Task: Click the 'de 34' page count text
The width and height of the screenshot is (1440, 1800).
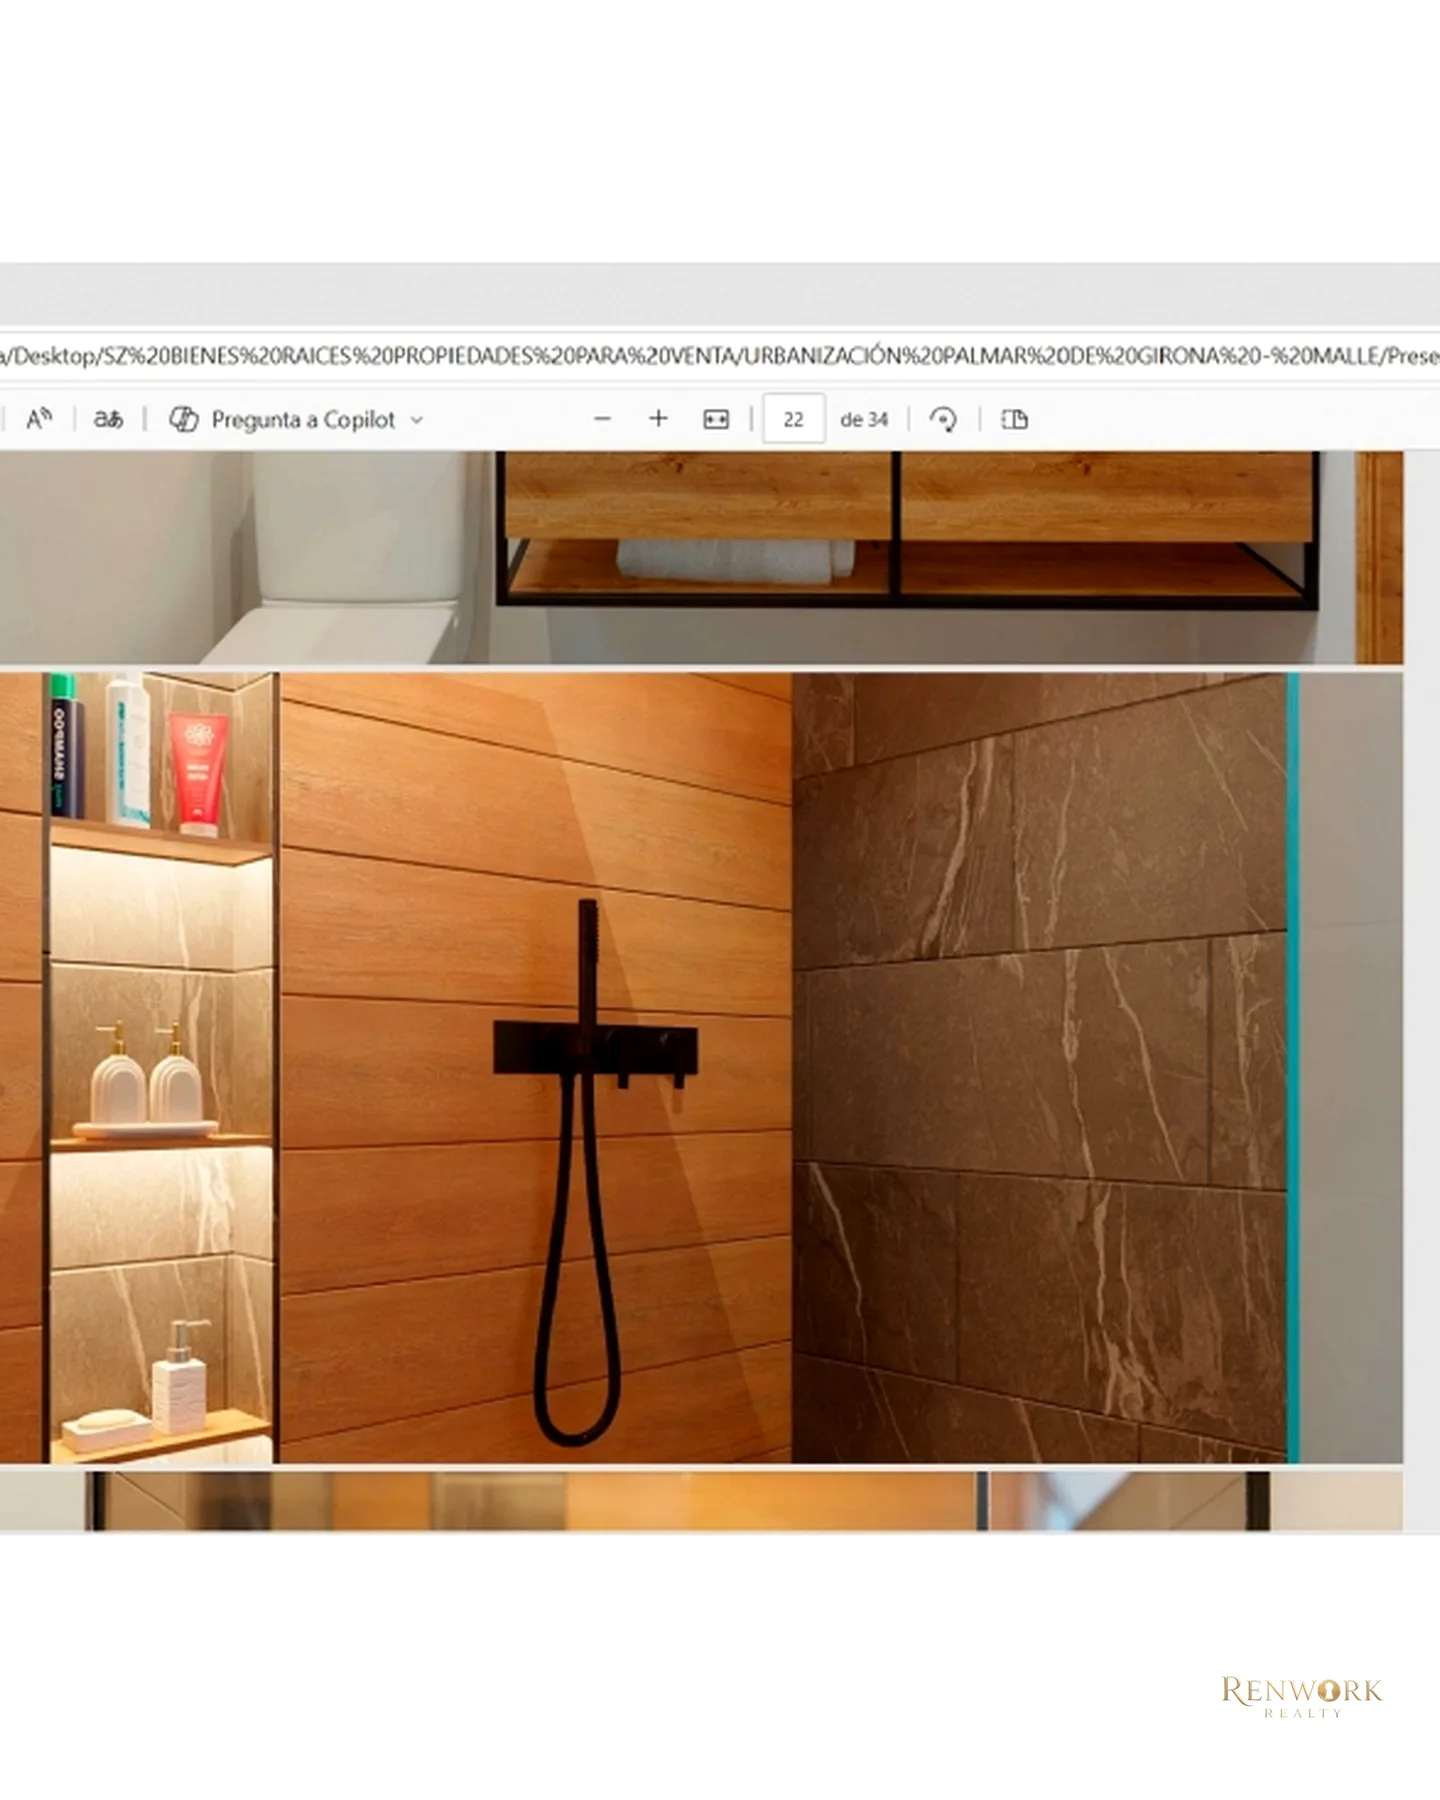Action: pos(864,420)
